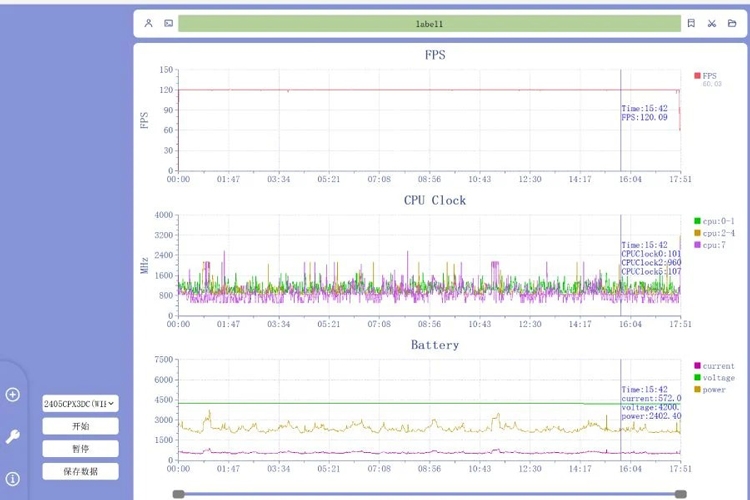The width and height of the screenshot is (750, 500).
Task: Click the 保存数据 save data button
Action: point(80,471)
